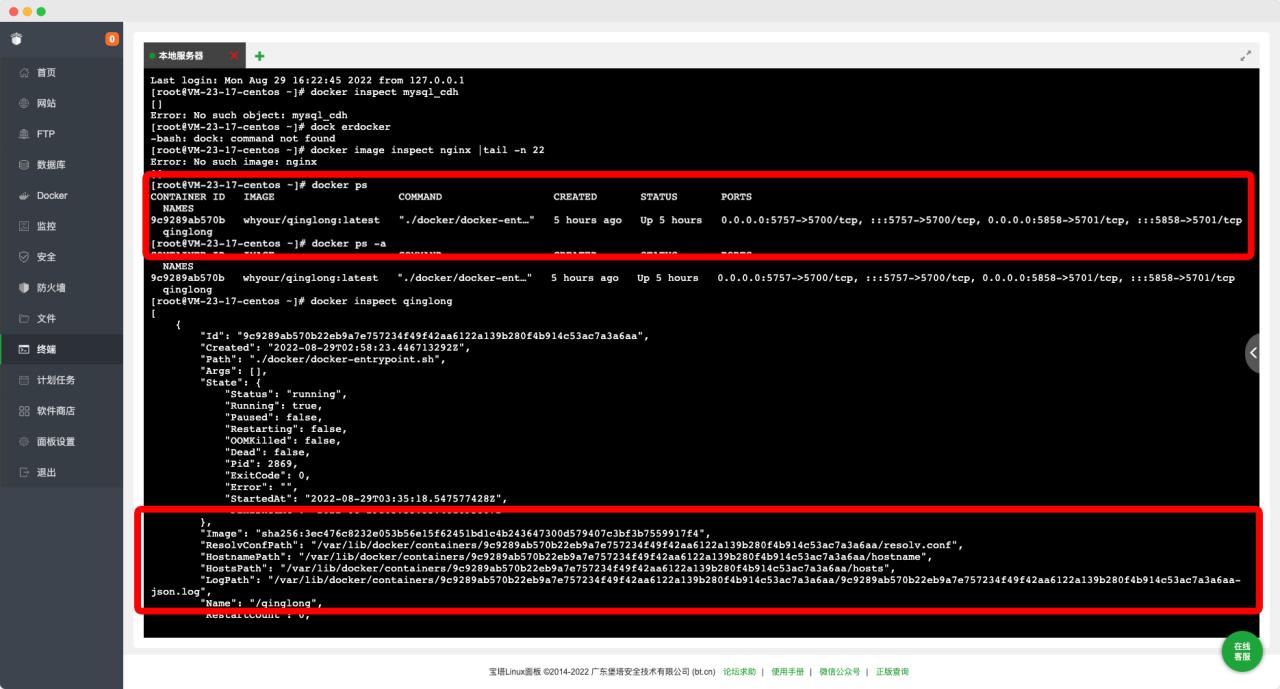Click the 防火墙 firewall icon

pyautogui.click(x=24, y=288)
